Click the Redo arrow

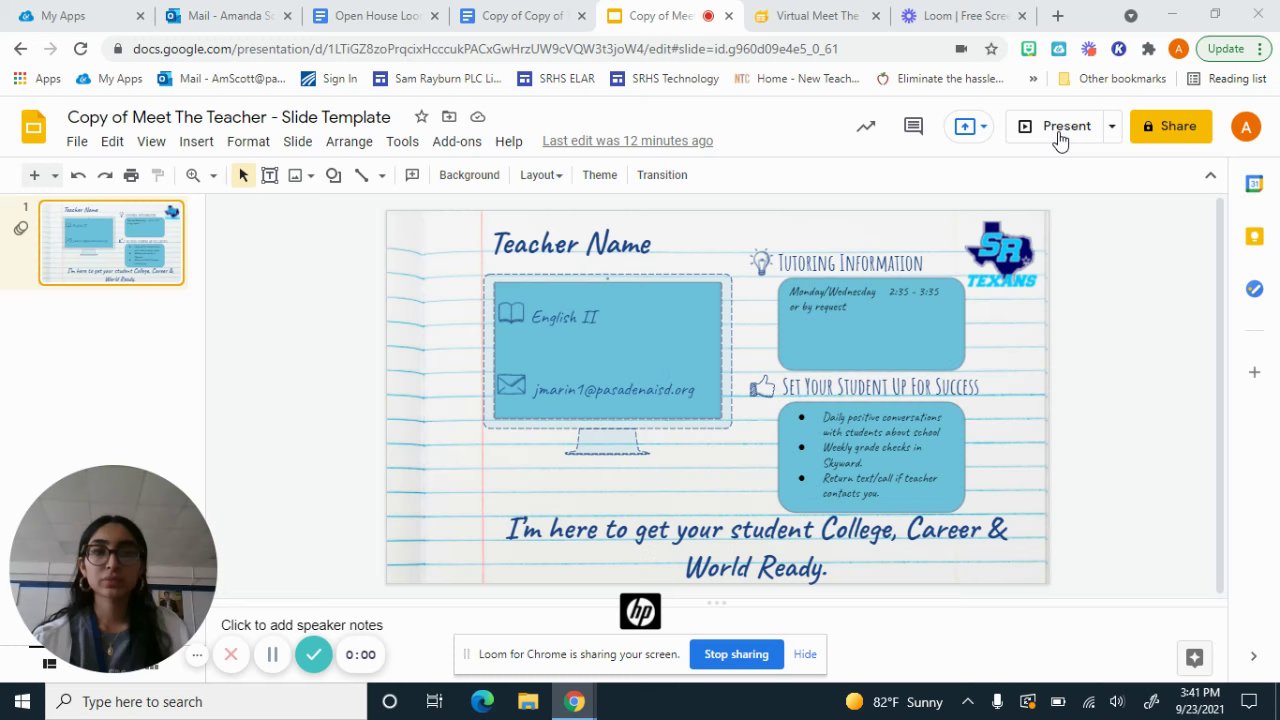(x=105, y=175)
